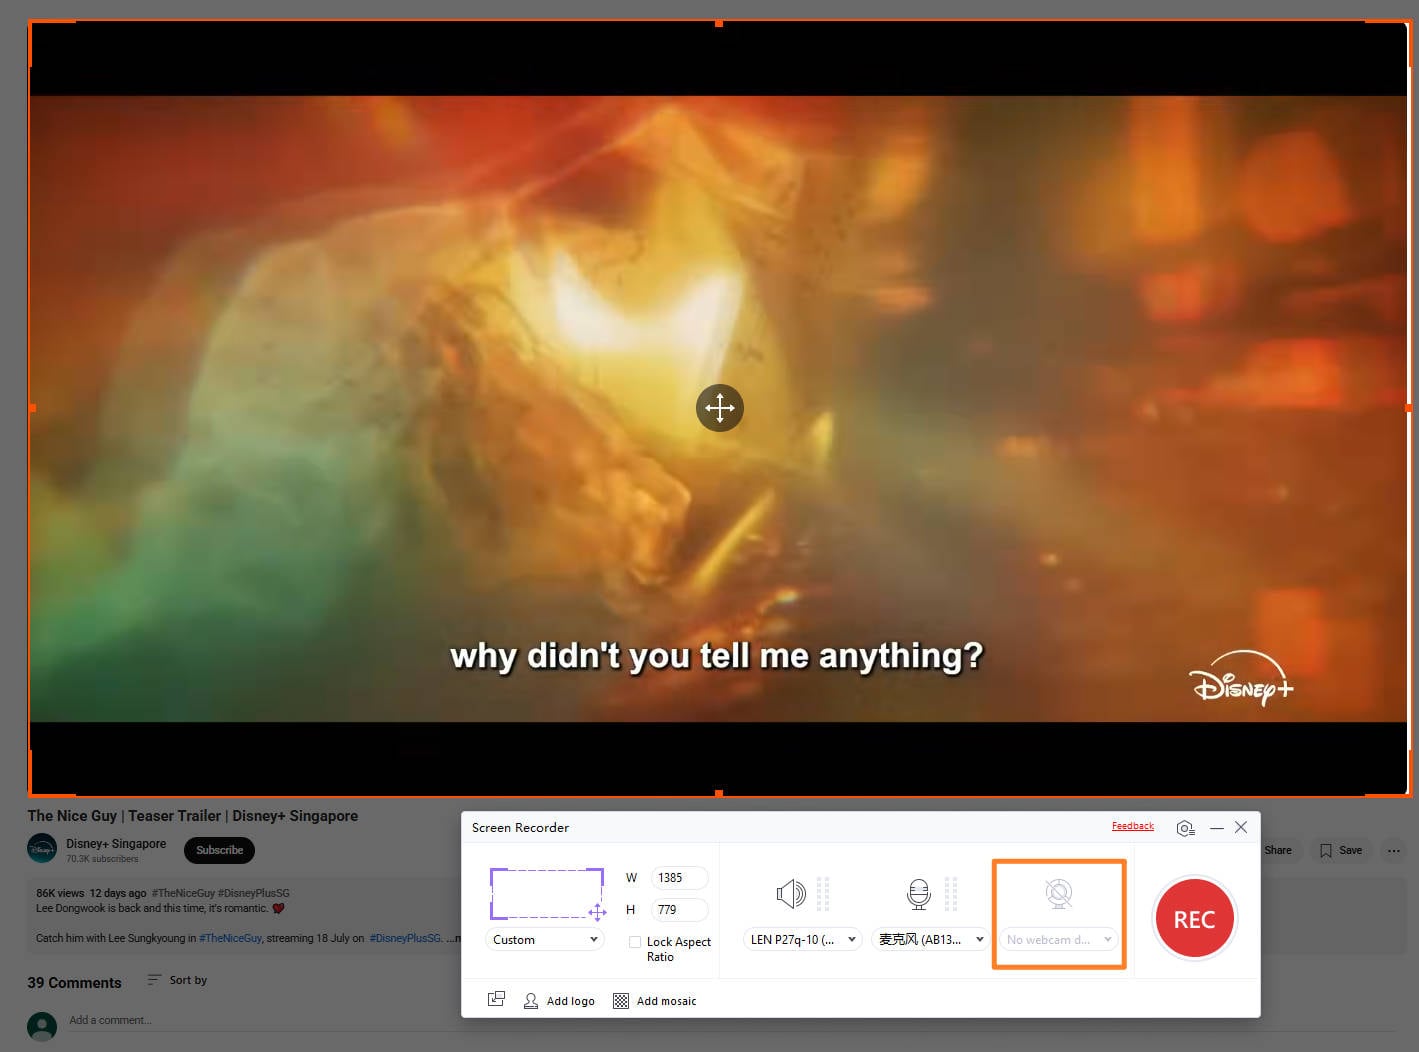Click the top-center orange selection handle

pos(719,22)
